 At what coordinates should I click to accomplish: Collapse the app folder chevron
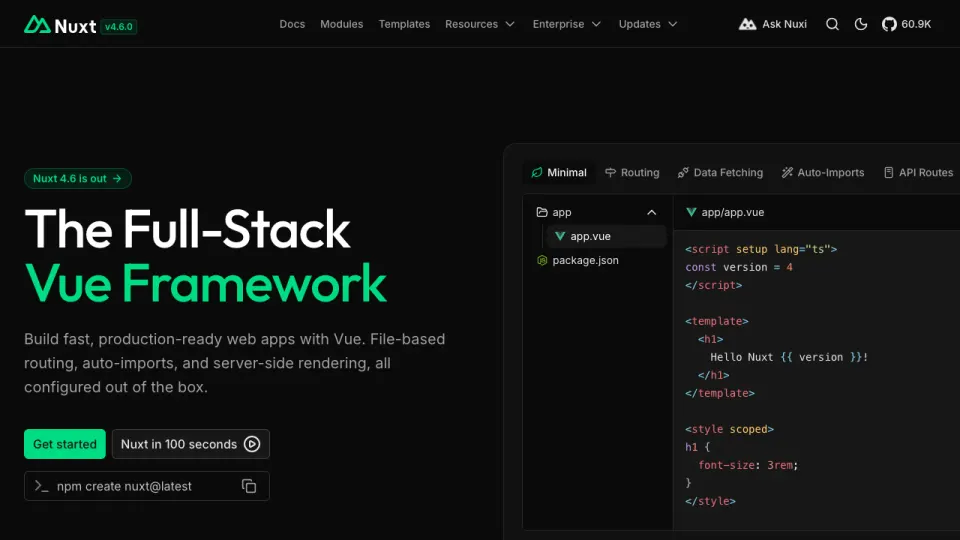click(x=651, y=212)
